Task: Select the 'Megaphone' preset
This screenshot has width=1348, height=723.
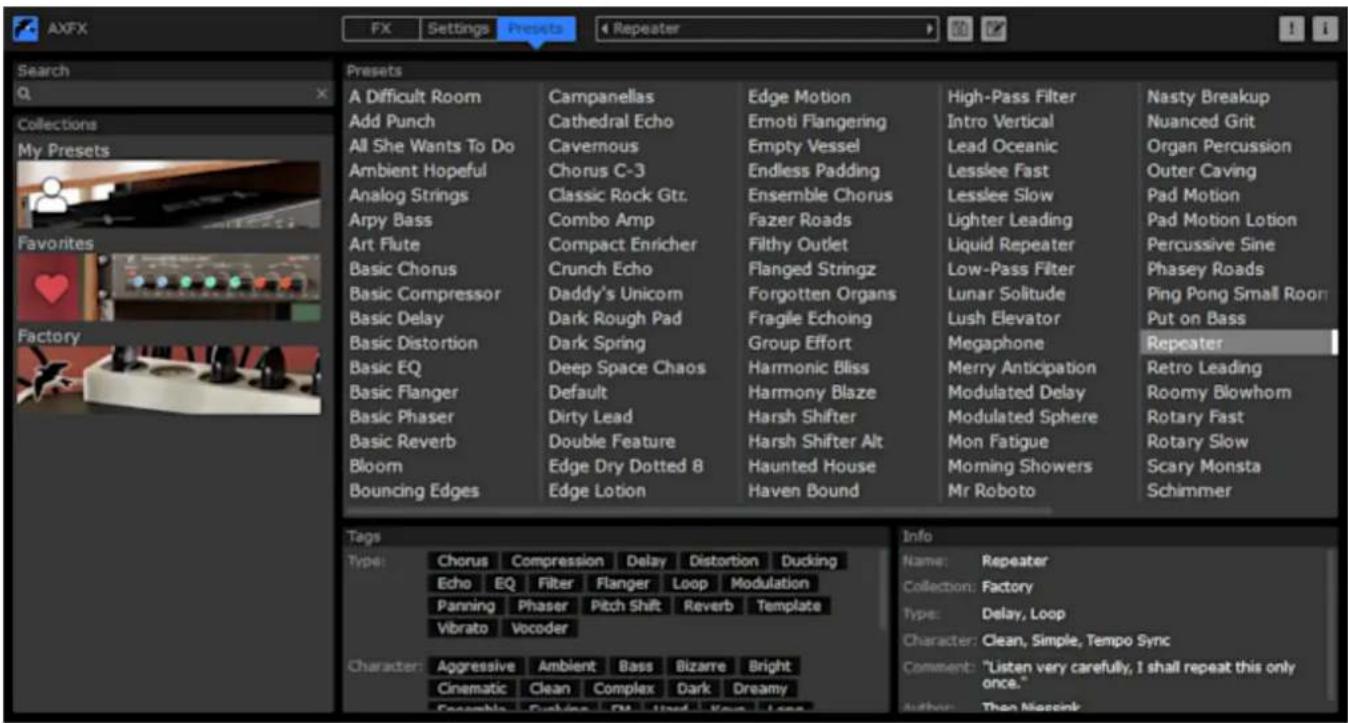Action: click(x=996, y=343)
